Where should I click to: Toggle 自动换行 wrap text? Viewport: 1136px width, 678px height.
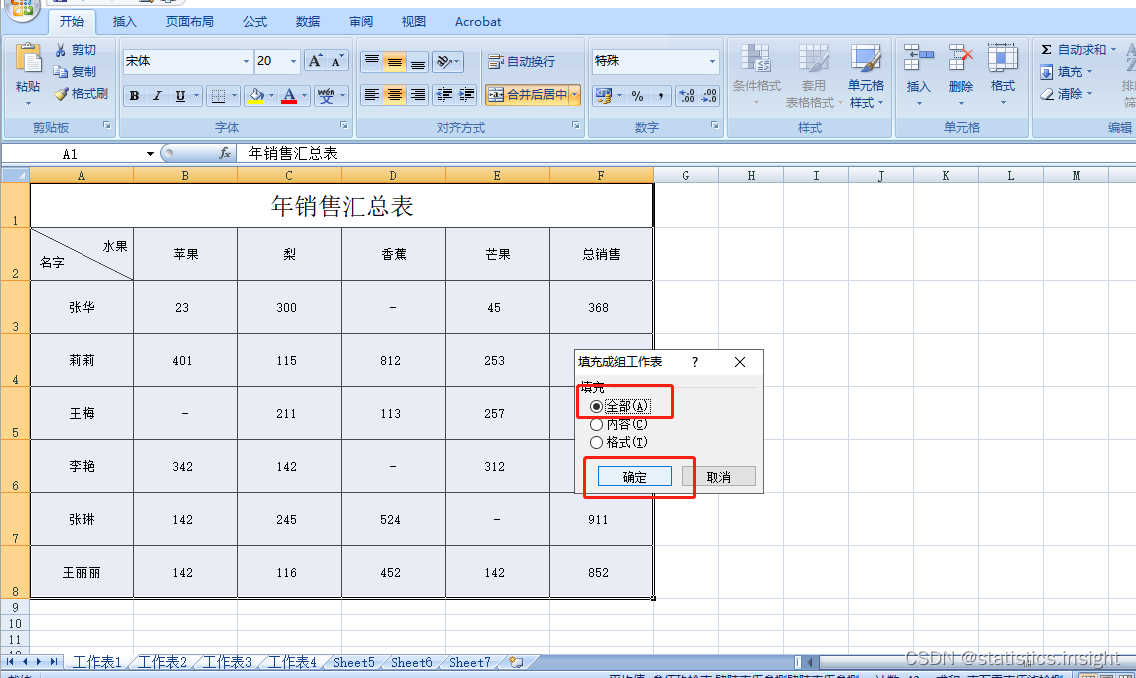click(x=522, y=62)
